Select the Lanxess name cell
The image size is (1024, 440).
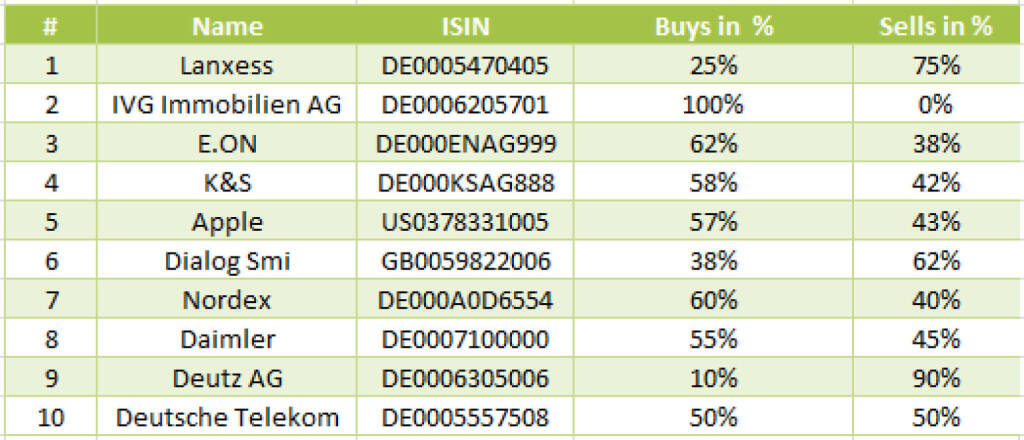(x=227, y=66)
